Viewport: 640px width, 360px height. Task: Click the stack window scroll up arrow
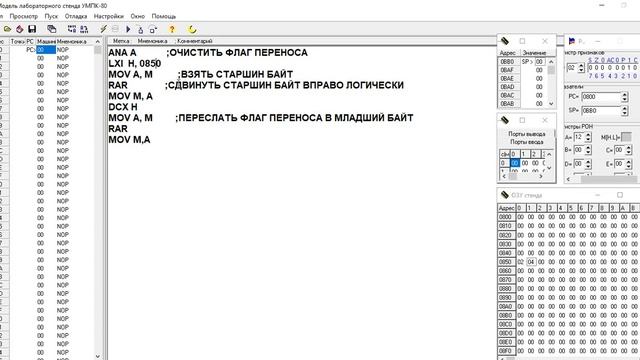click(x=551, y=62)
